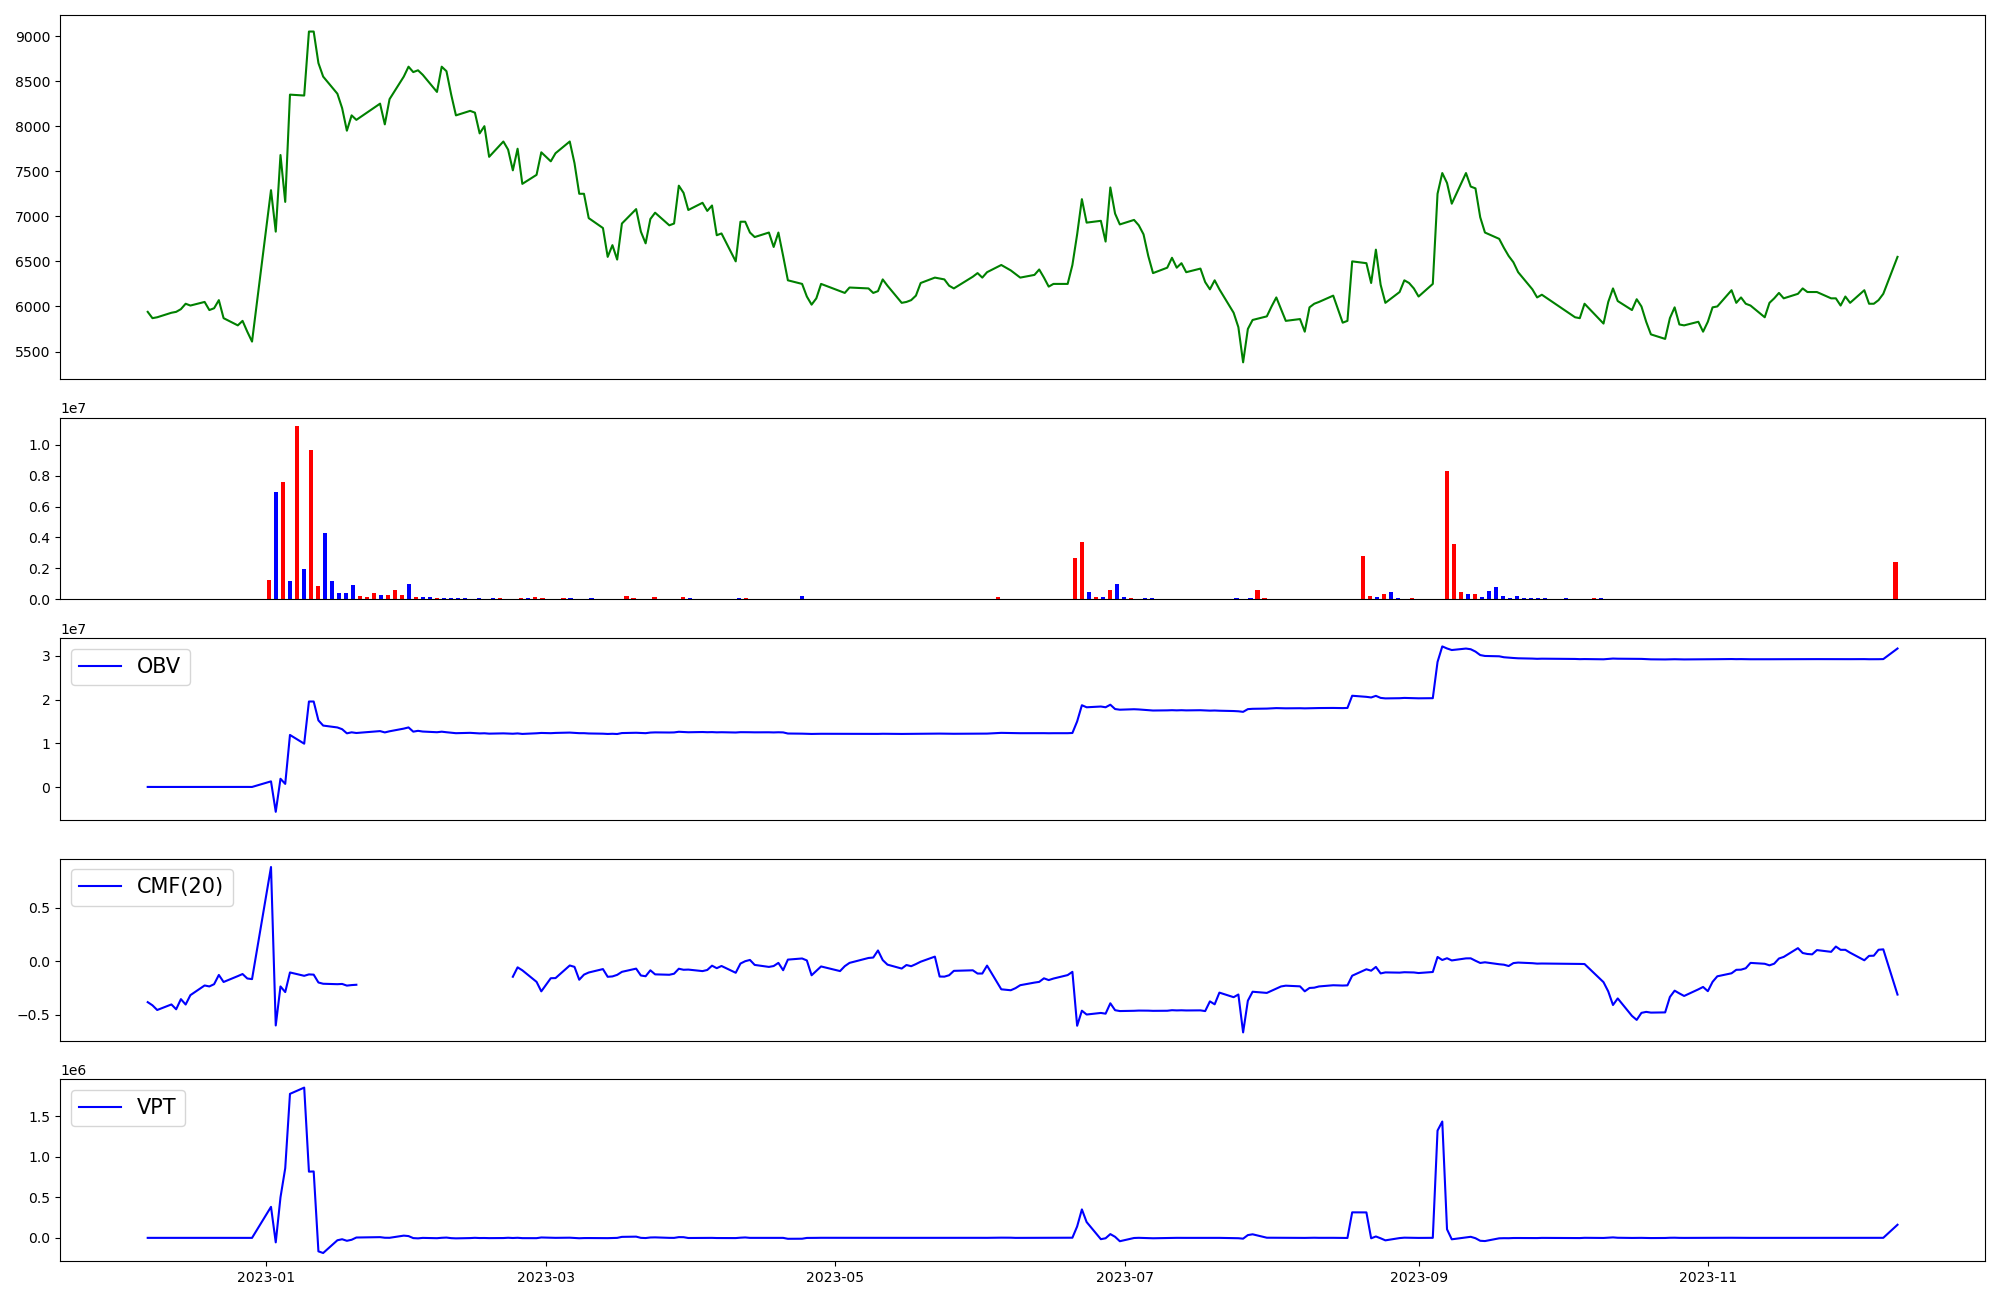This screenshot has height=1300, width=2000.
Task: Click the last red volume bar at far right
Action: pos(1895,580)
